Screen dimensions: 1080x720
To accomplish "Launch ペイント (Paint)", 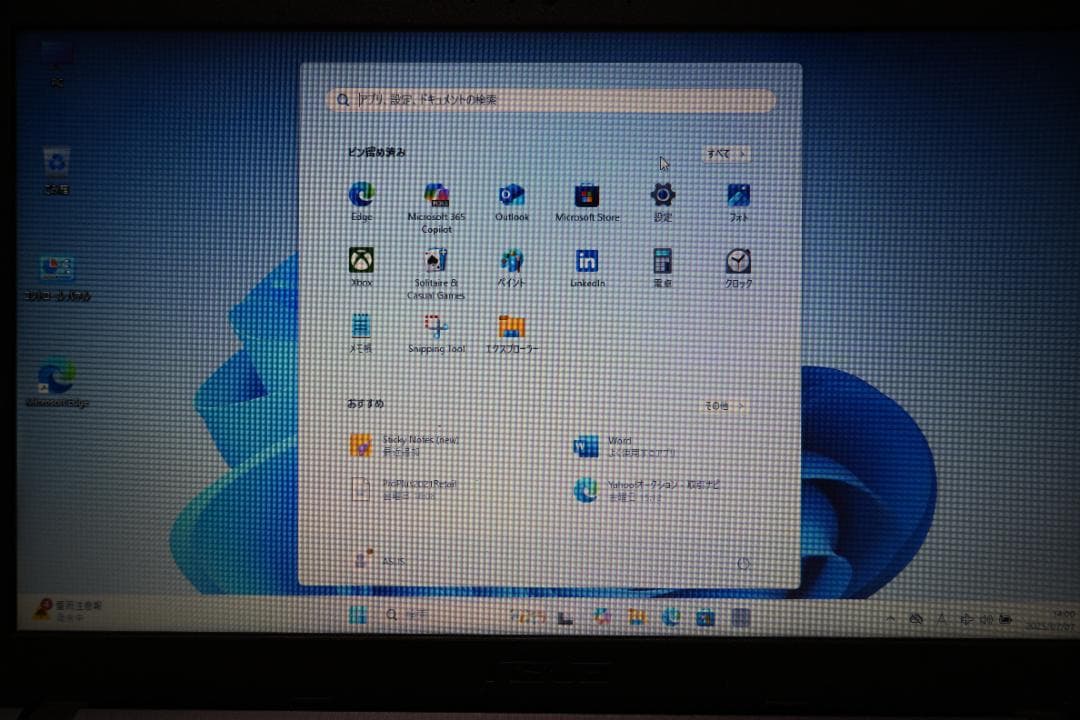I will click(511, 261).
